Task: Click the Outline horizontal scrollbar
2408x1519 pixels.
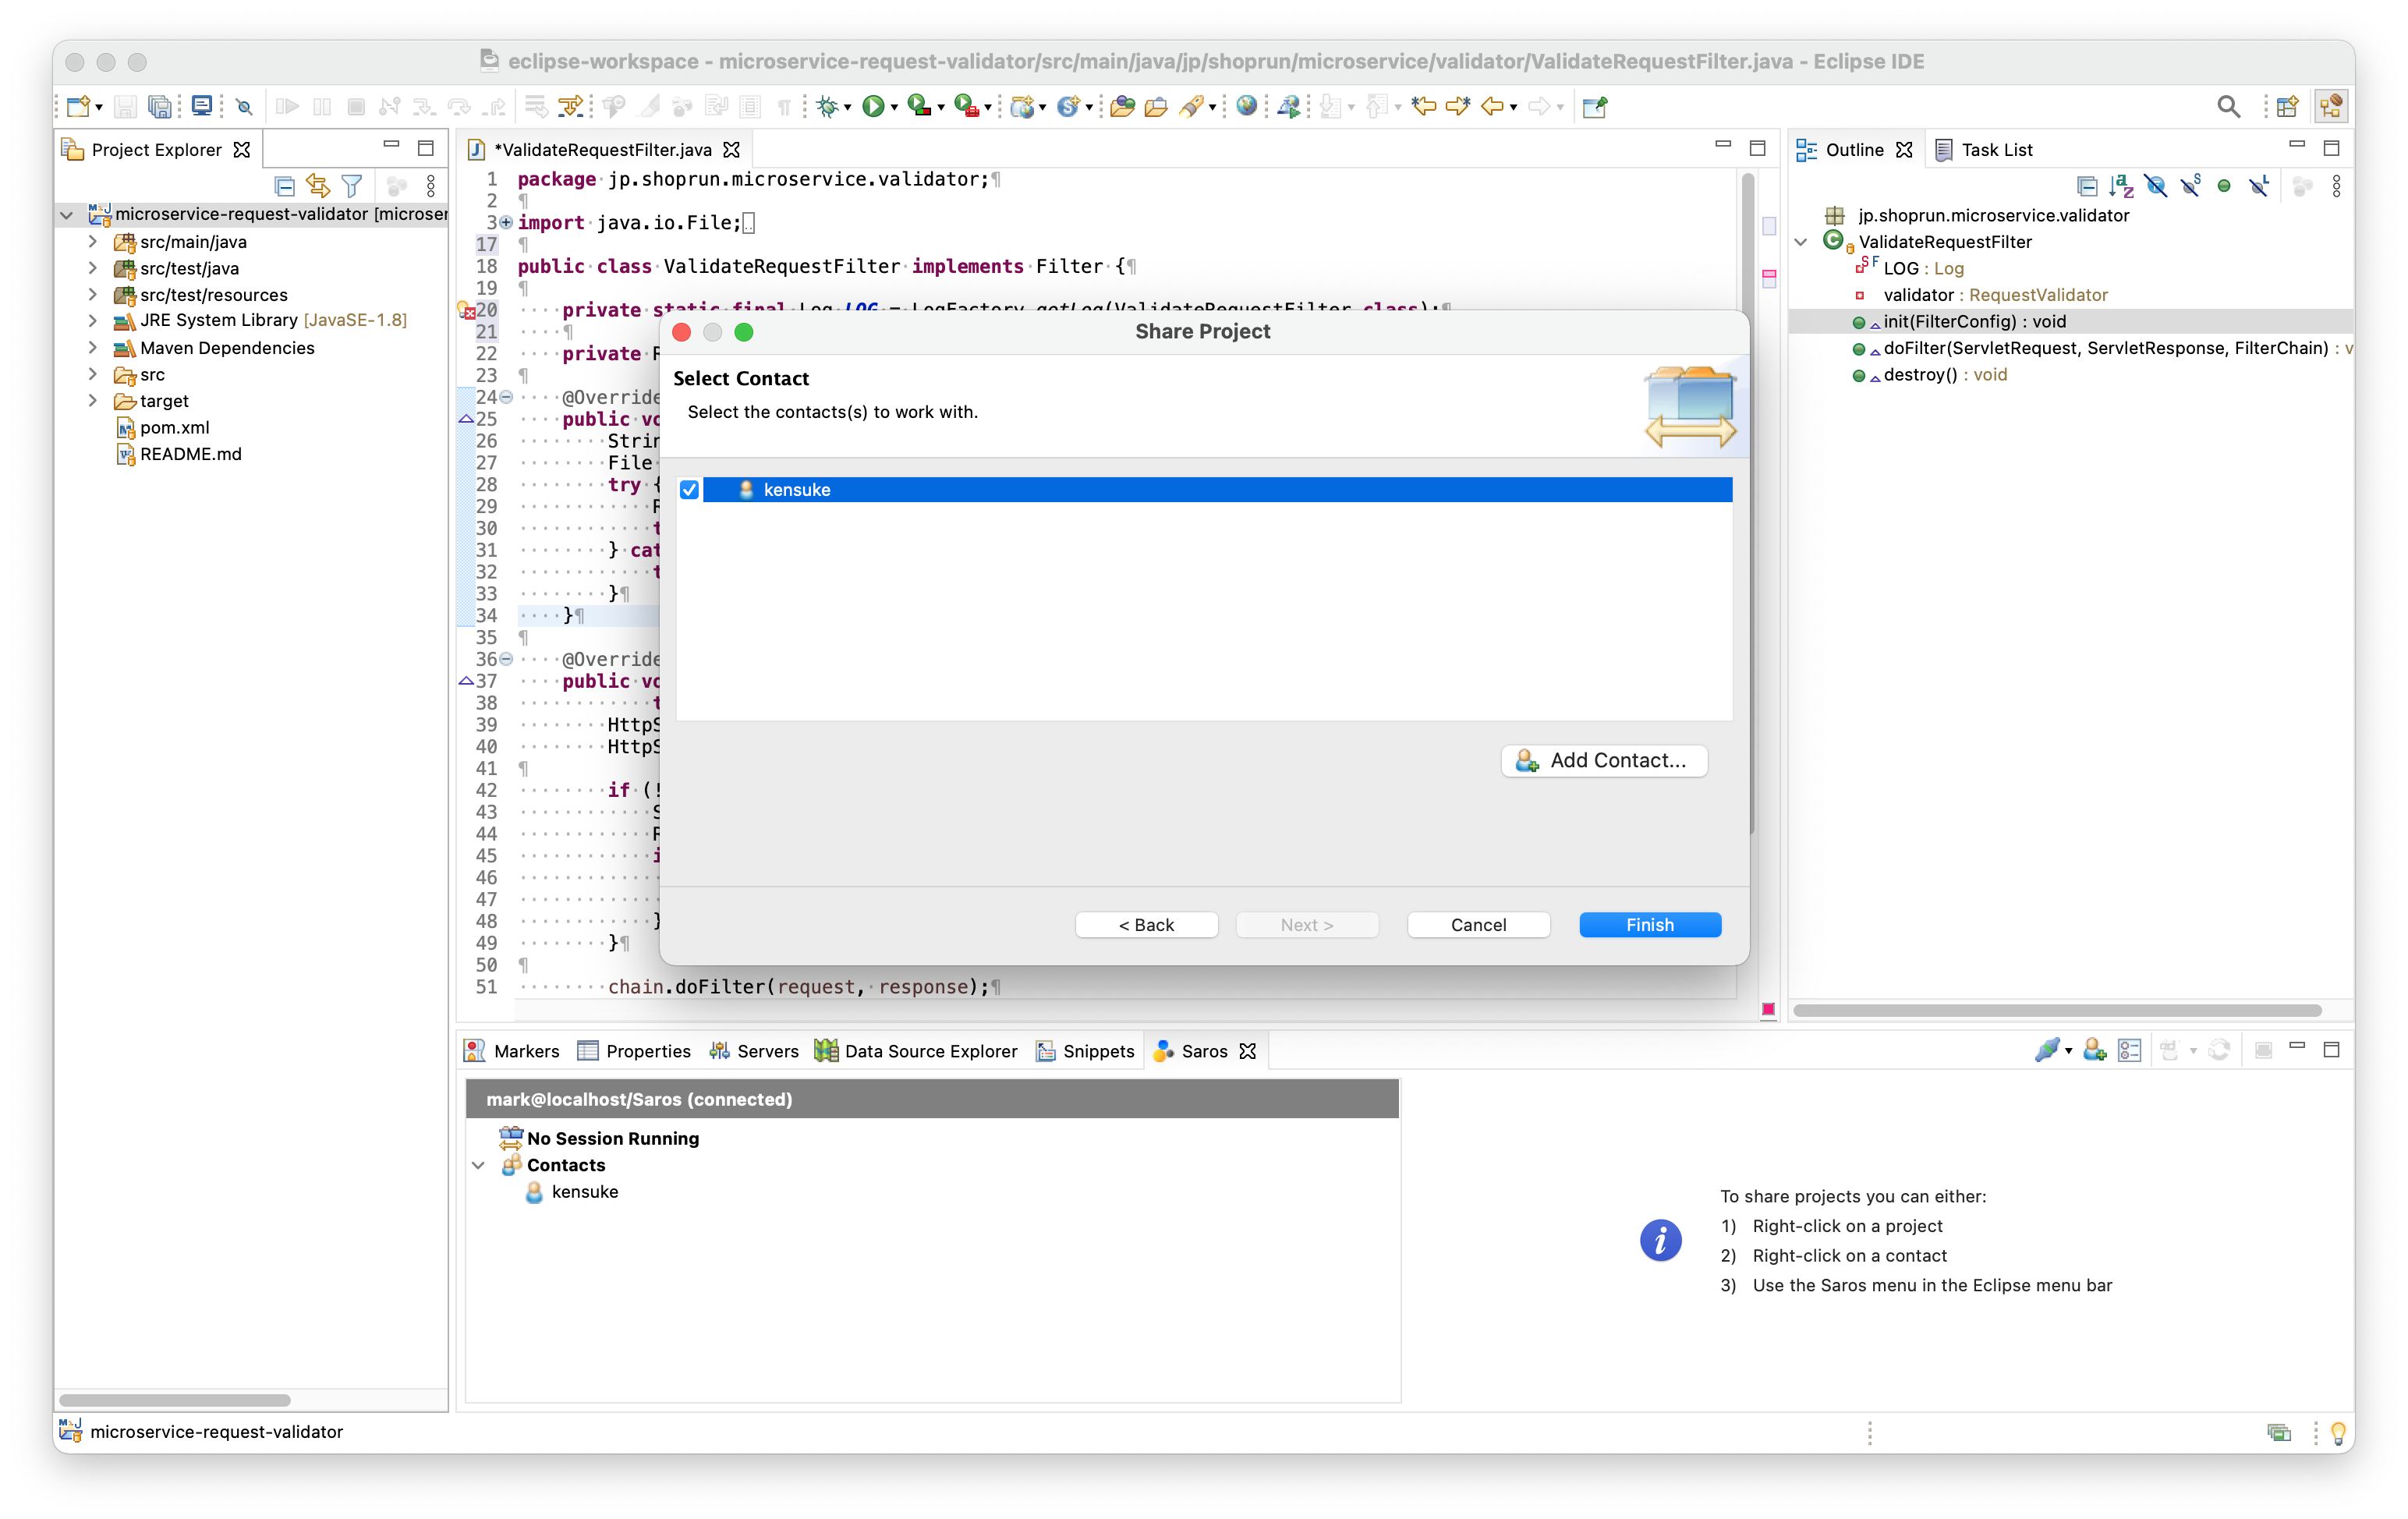Action: (x=2056, y=1010)
